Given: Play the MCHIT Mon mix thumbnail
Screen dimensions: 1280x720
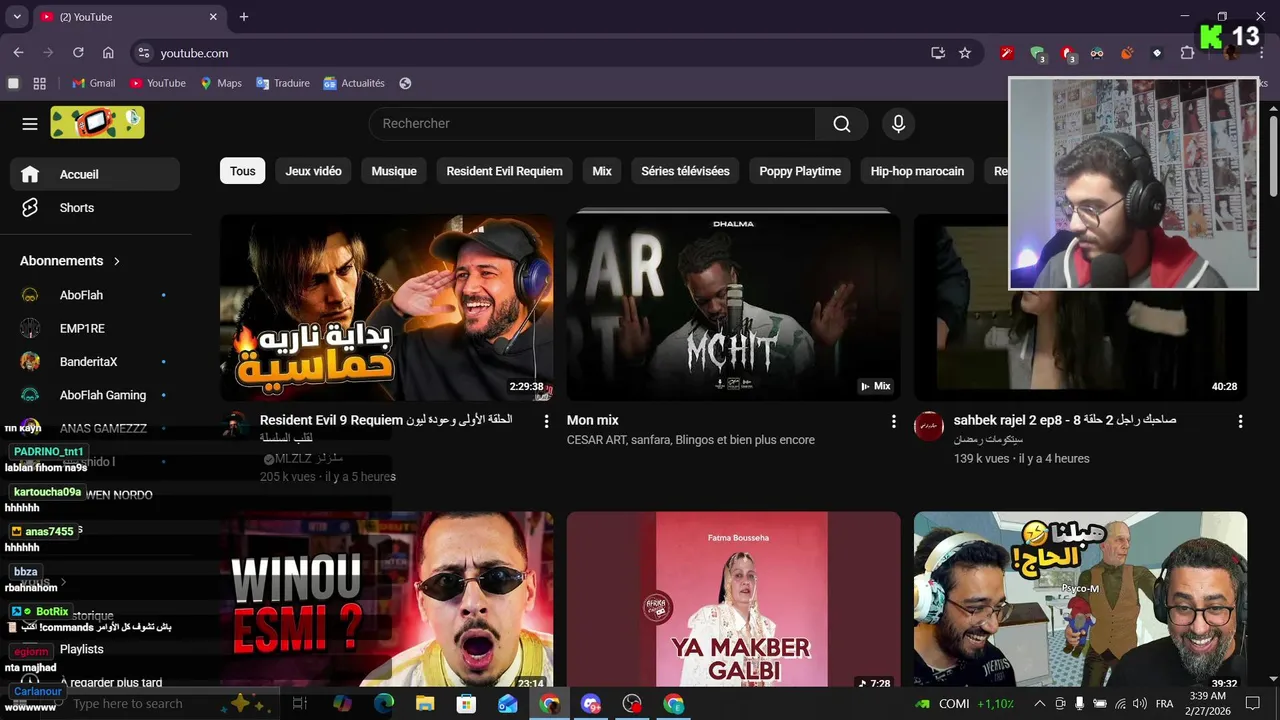Looking at the screenshot, I should (733, 308).
